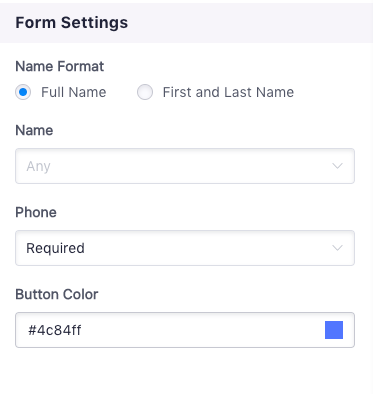Click the Form Settings panel header
373x394 pixels.
pos(186,23)
